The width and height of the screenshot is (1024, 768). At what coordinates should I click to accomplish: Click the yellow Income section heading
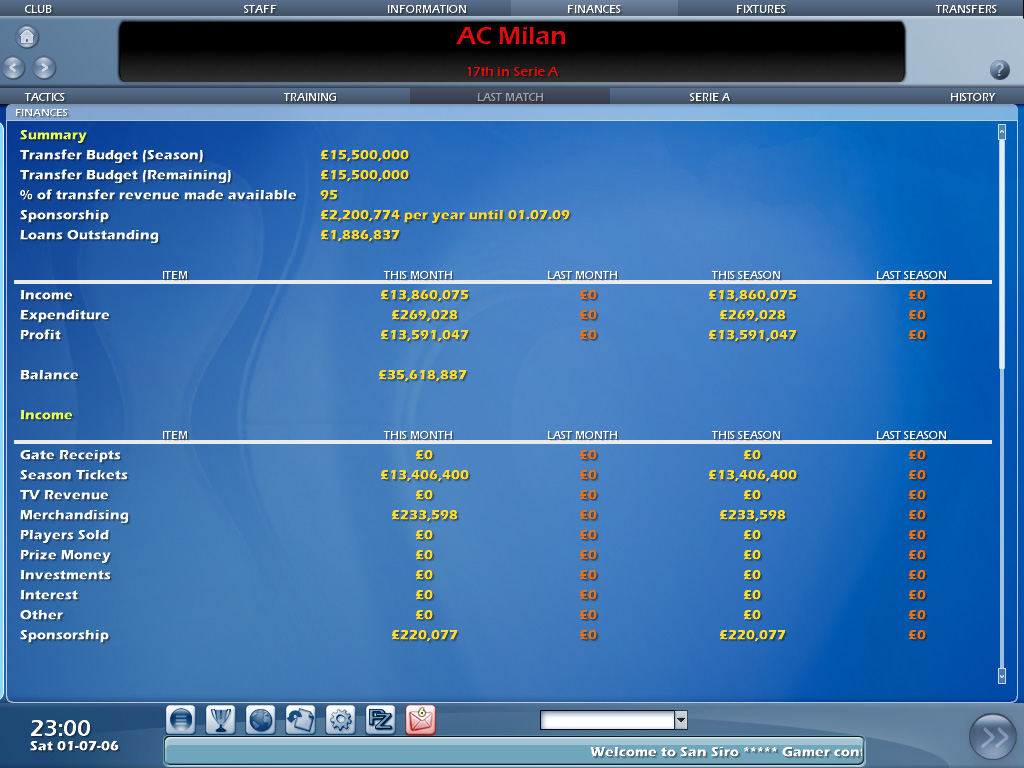(46, 415)
